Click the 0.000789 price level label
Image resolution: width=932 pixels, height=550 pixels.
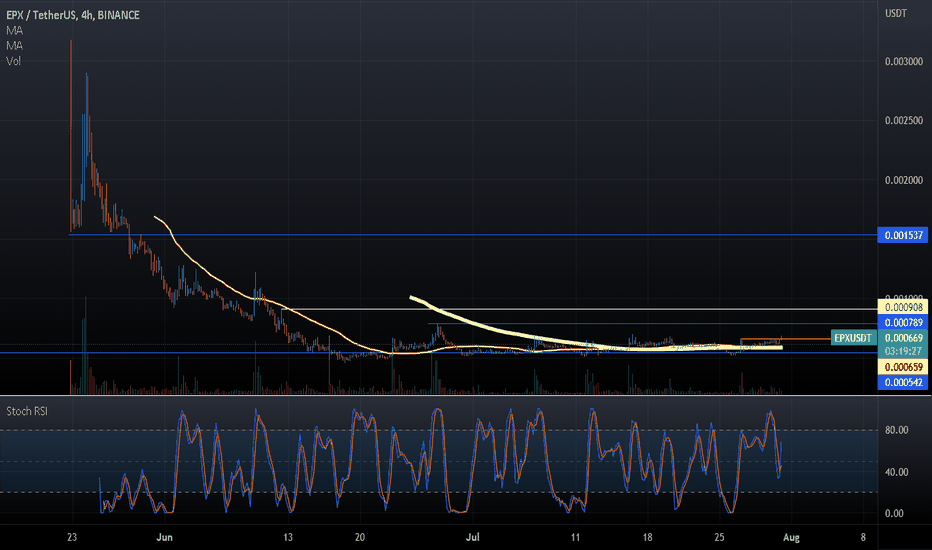tap(903, 322)
